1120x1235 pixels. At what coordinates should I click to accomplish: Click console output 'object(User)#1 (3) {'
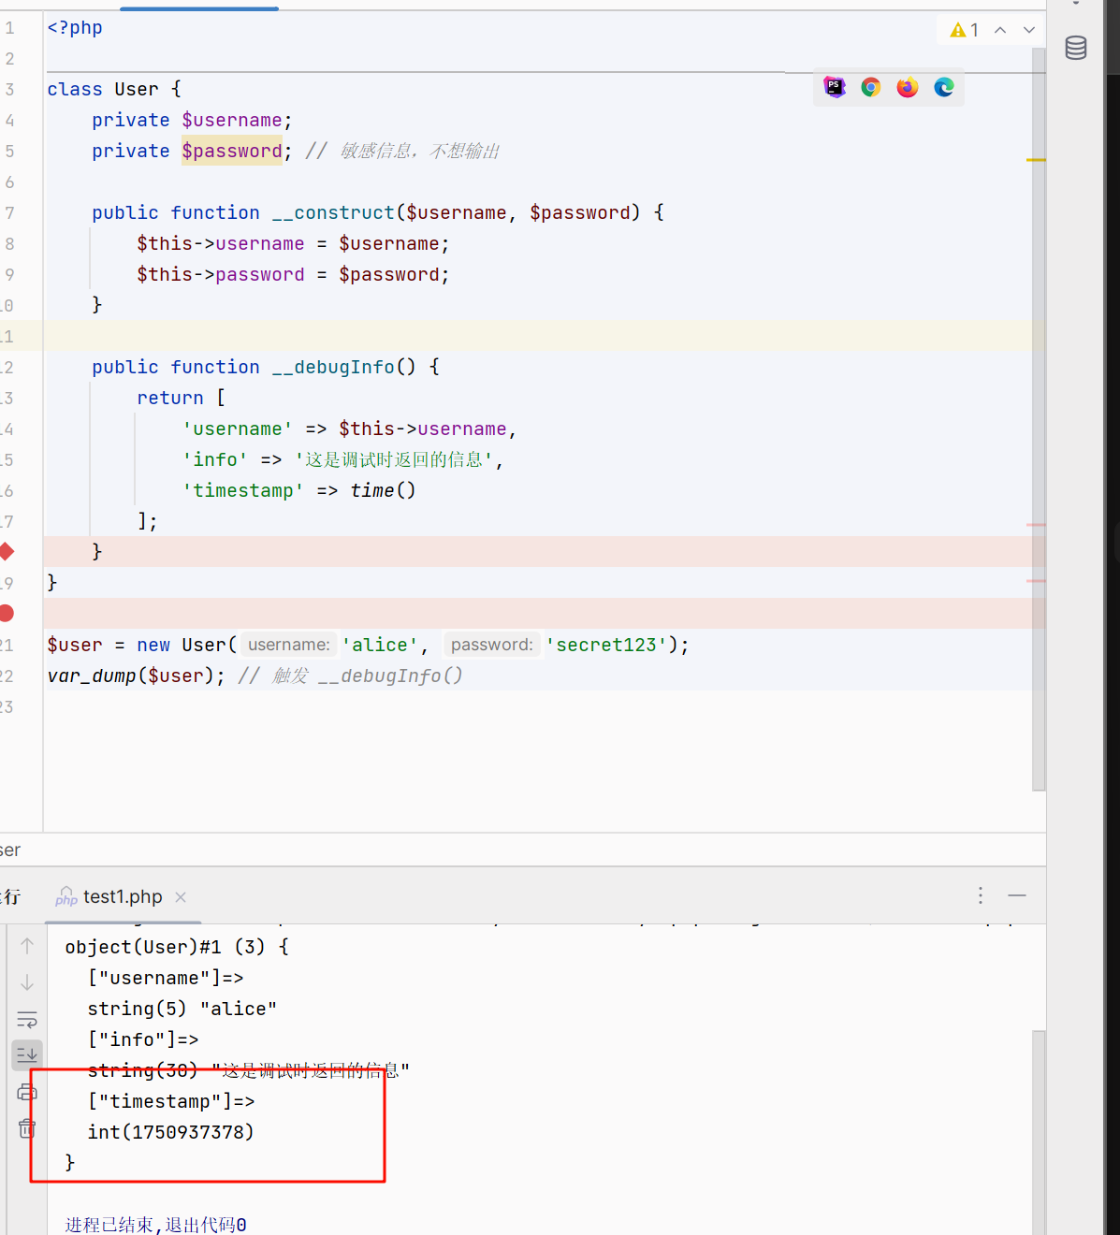[x=177, y=947]
